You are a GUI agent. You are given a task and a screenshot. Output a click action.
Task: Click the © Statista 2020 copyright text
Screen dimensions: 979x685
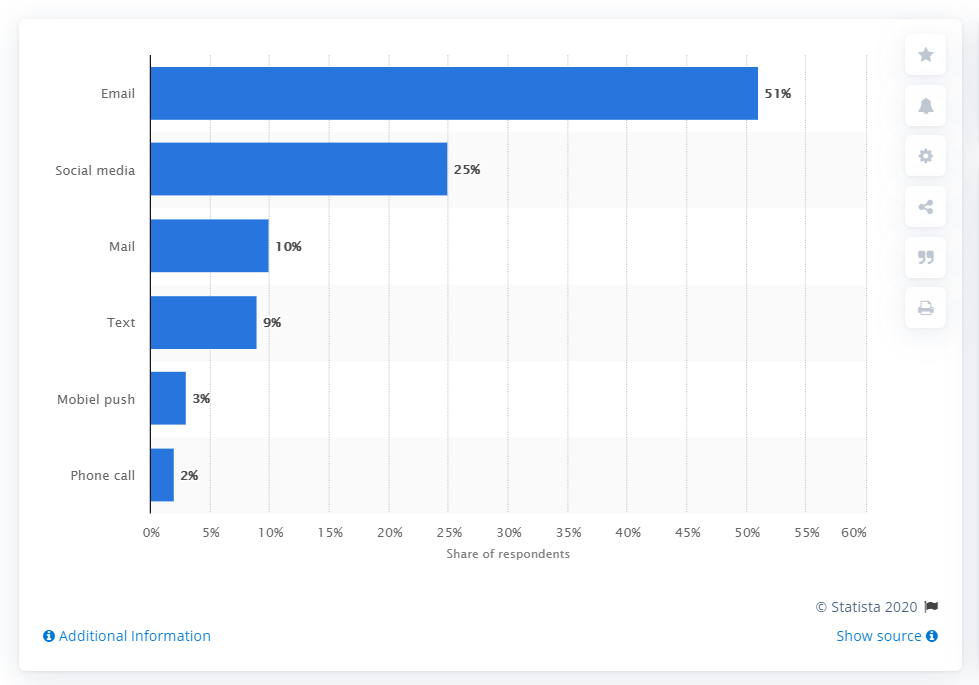866,607
